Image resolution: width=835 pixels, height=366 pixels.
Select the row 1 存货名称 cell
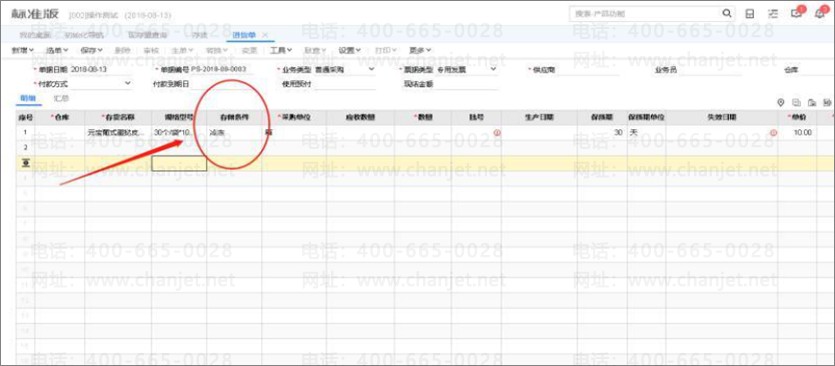click(x=118, y=132)
